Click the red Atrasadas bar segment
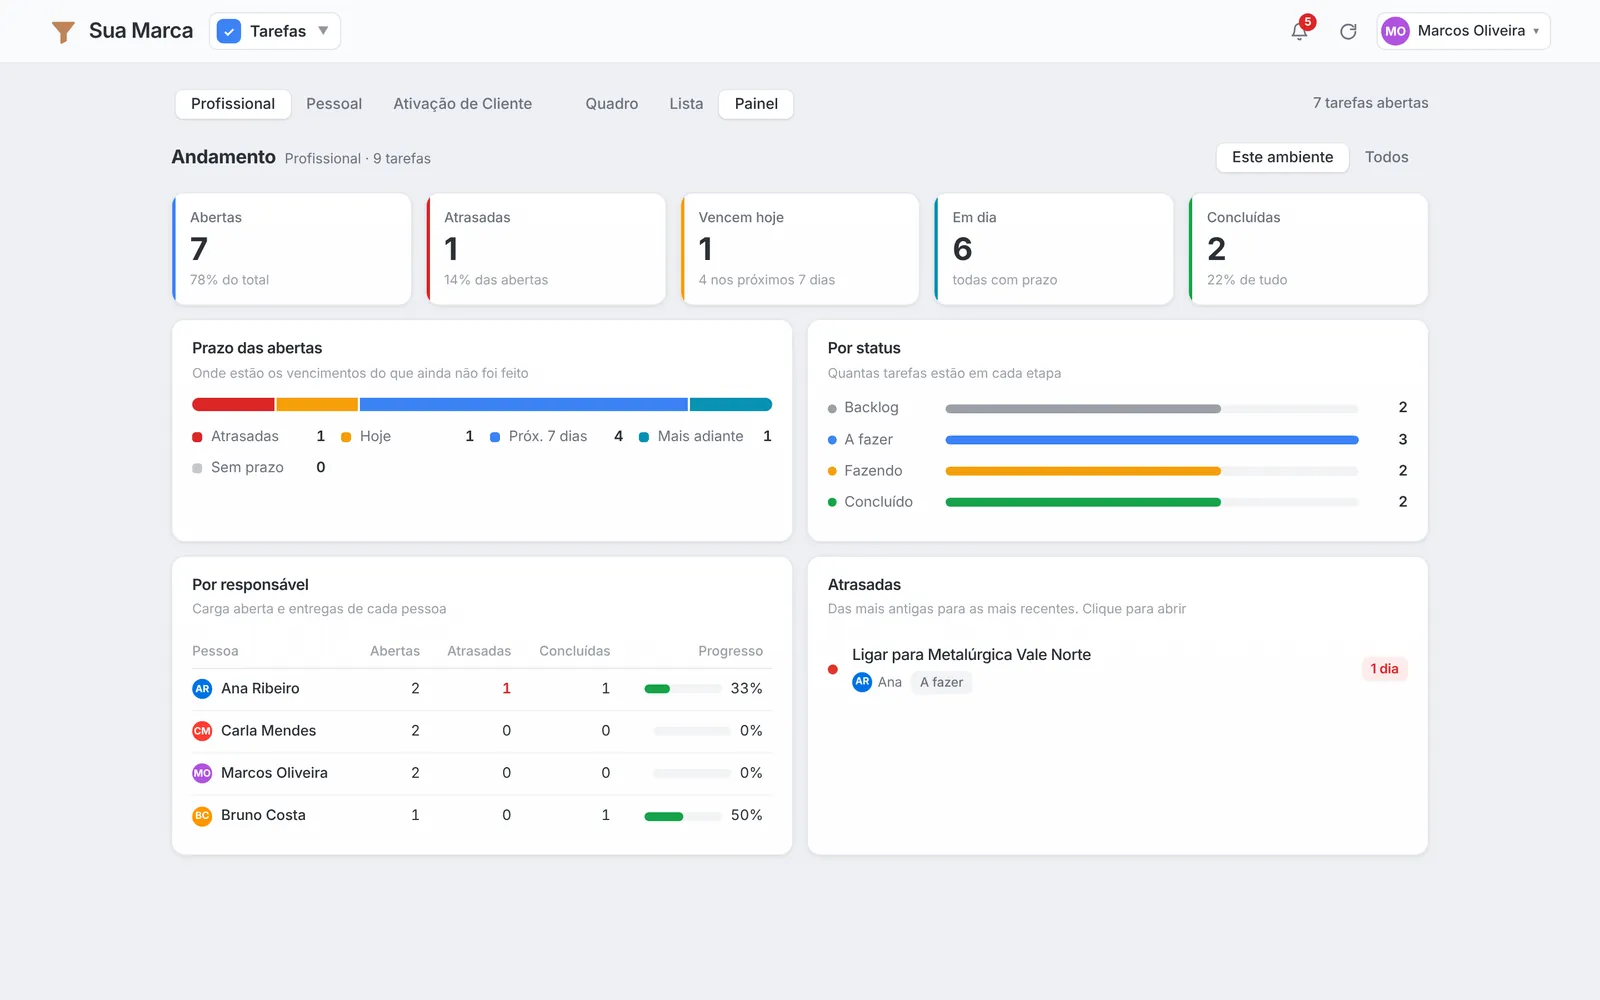This screenshot has width=1600, height=1000. (233, 405)
